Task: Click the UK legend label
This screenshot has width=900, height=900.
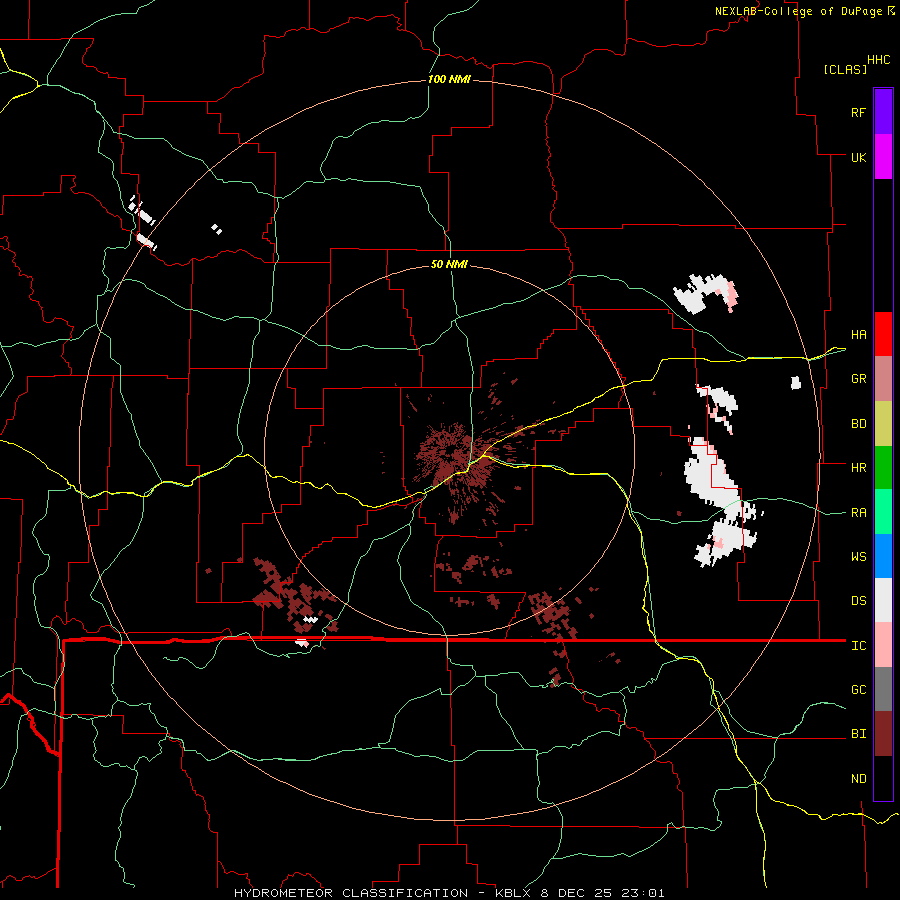Action: [858, 157]
